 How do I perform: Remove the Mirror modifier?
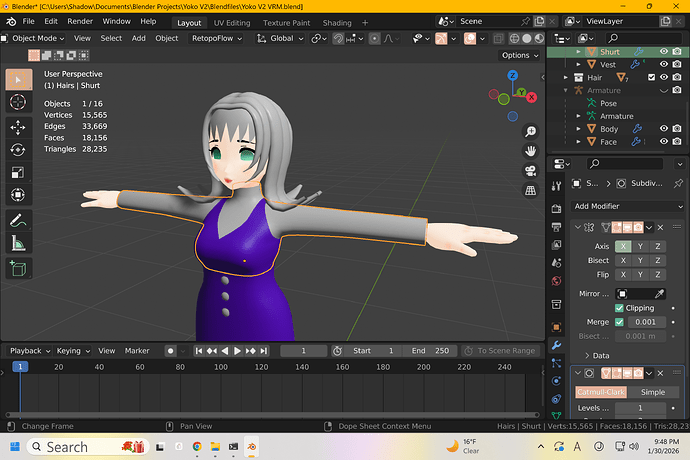[x=660, y=228]
